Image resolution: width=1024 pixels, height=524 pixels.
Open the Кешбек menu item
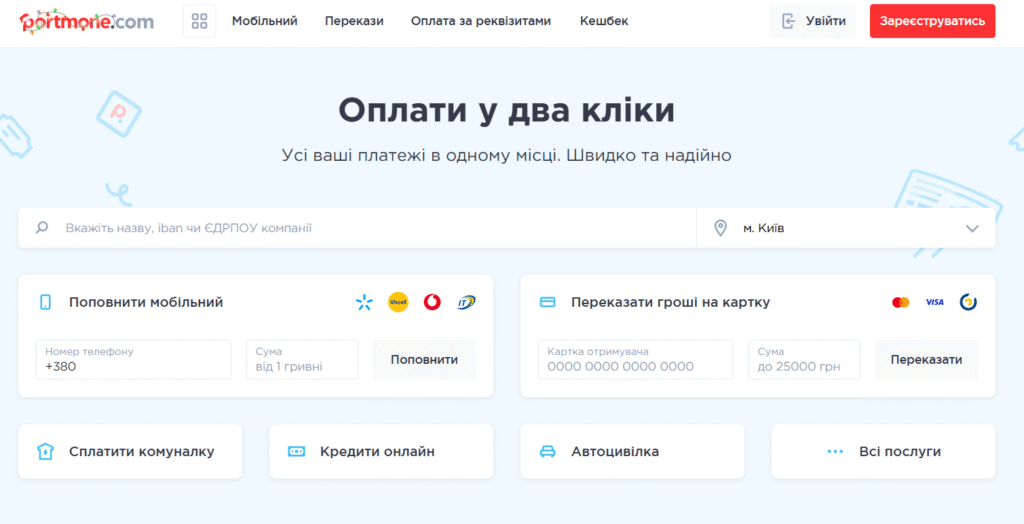pos(604,21)
